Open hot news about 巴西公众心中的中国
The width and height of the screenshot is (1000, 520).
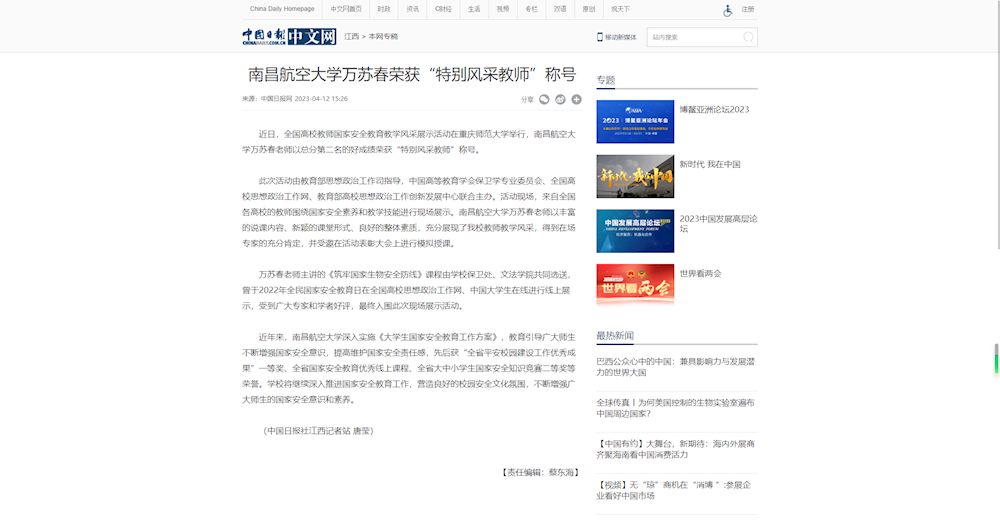[x=676, y=366]
